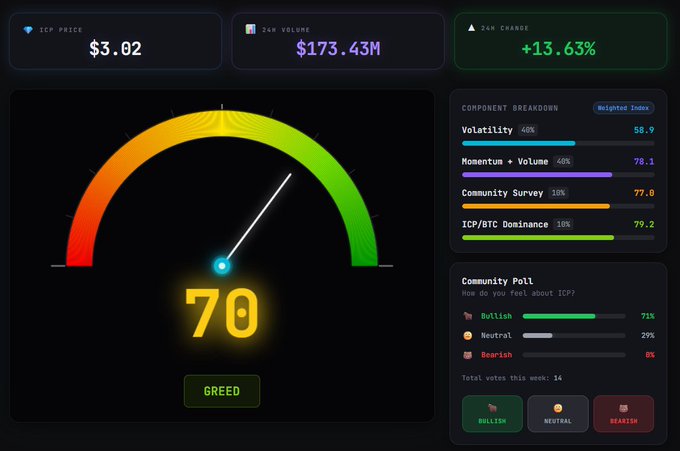Click the Neutral gray poll bar
Image resolution: width=680 pixels, height=451 pixels.
(x=538, y=336)
